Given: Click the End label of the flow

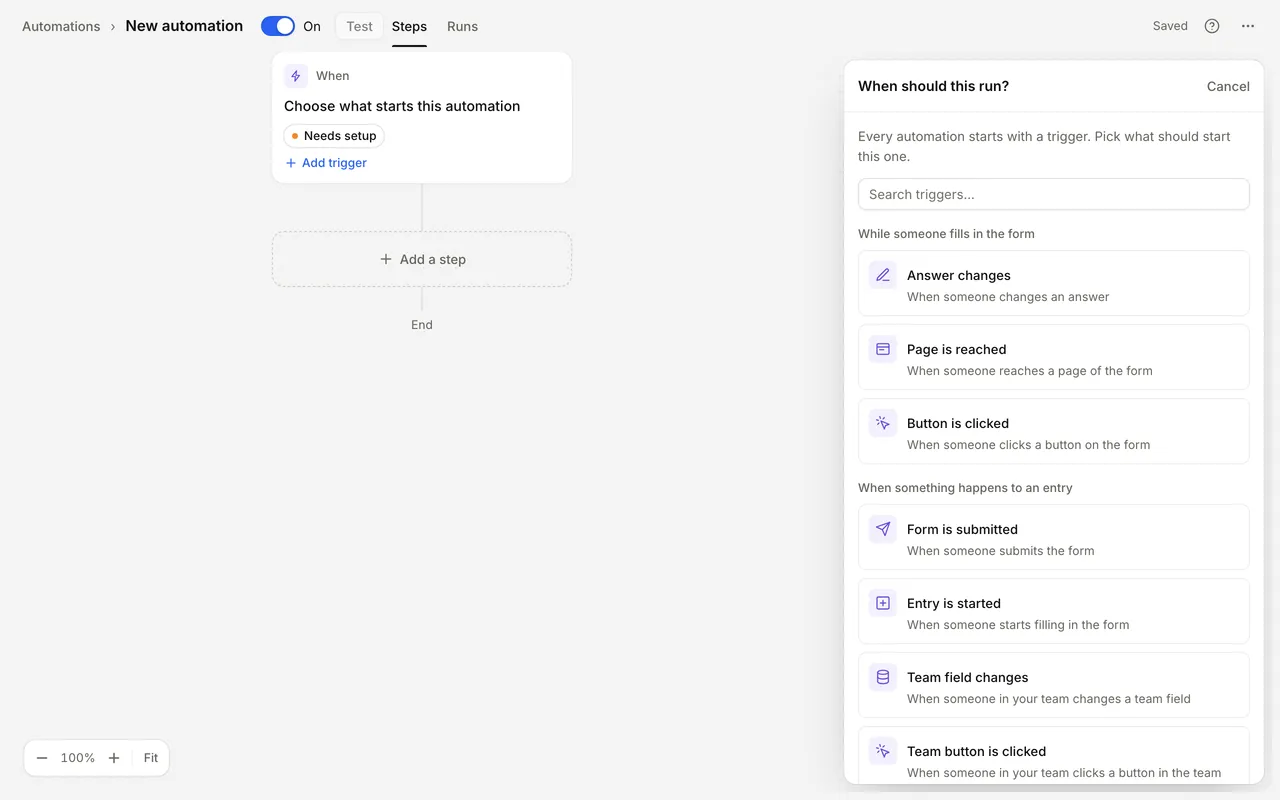Looking at the screenshot, I should tap(422, 325).
